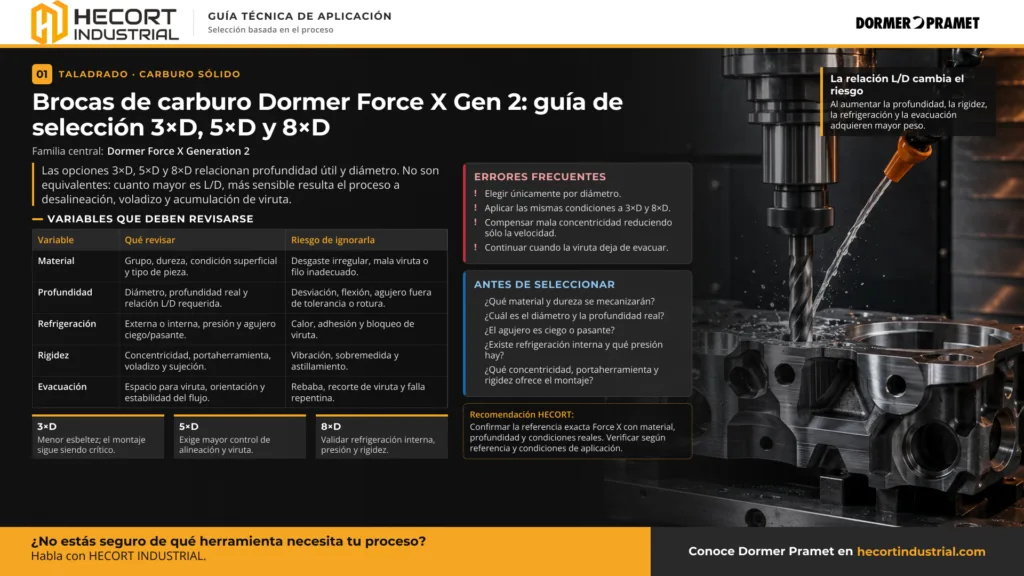
Task: Click 'Compensar mala concentricidad' error item
Action: [x=578, y=227]
